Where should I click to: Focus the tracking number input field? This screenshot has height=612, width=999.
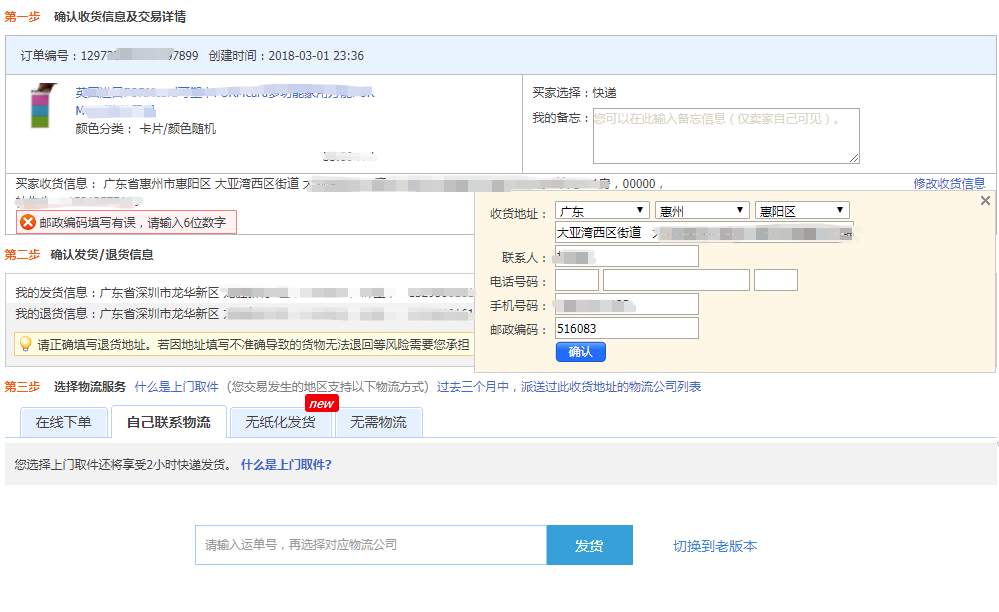point(370,545)
